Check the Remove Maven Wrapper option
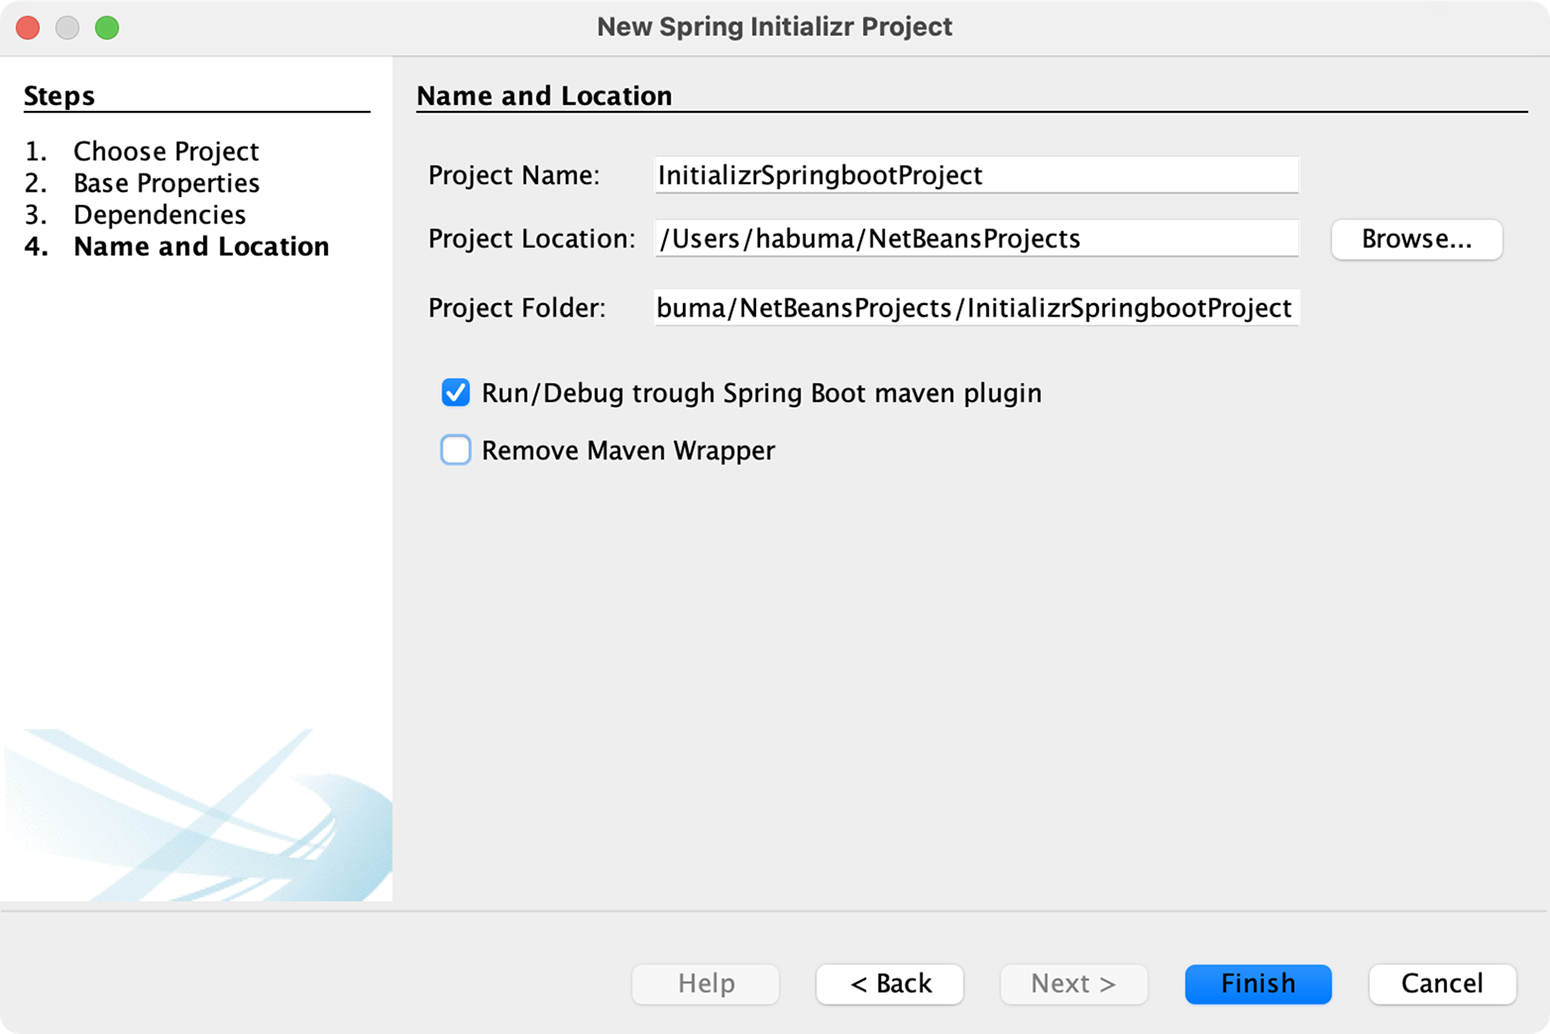This screenshot has height=1034, width=1550. (456, 450)
